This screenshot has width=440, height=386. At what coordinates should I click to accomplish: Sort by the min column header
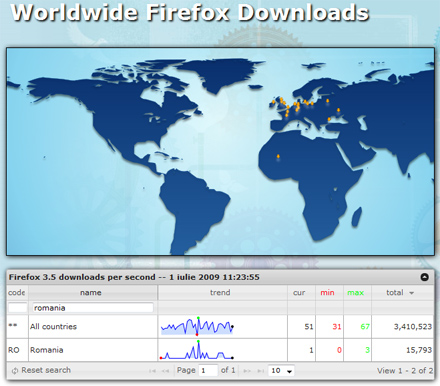click(329, 293)
